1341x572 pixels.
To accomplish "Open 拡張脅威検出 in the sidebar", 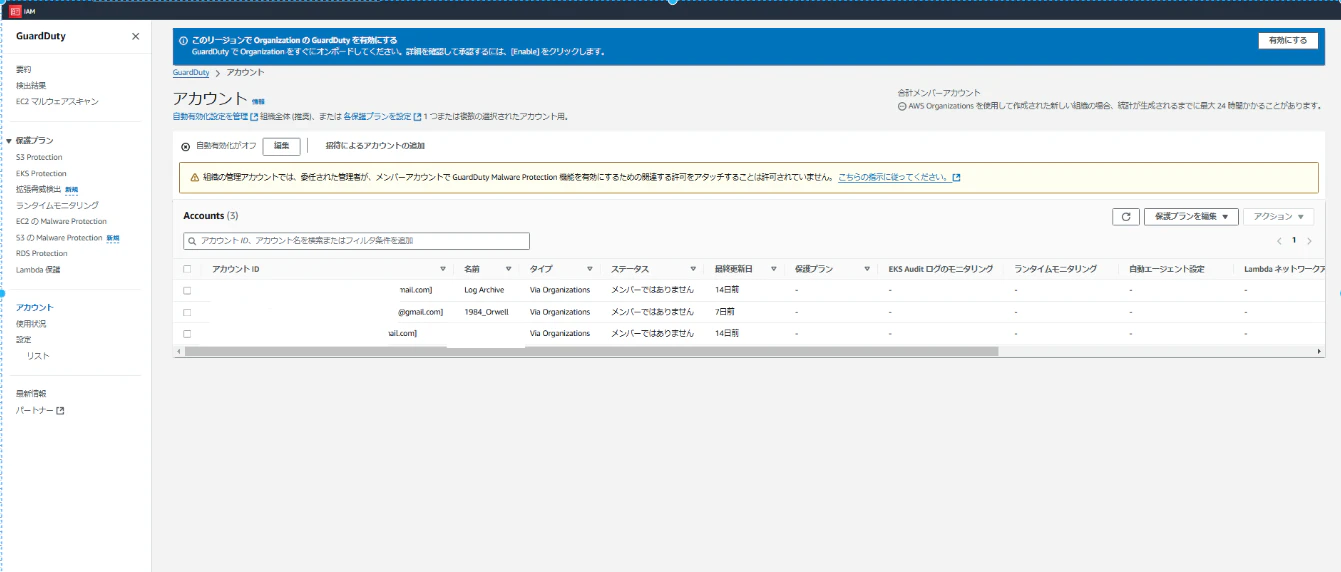I will pos(39,189).
